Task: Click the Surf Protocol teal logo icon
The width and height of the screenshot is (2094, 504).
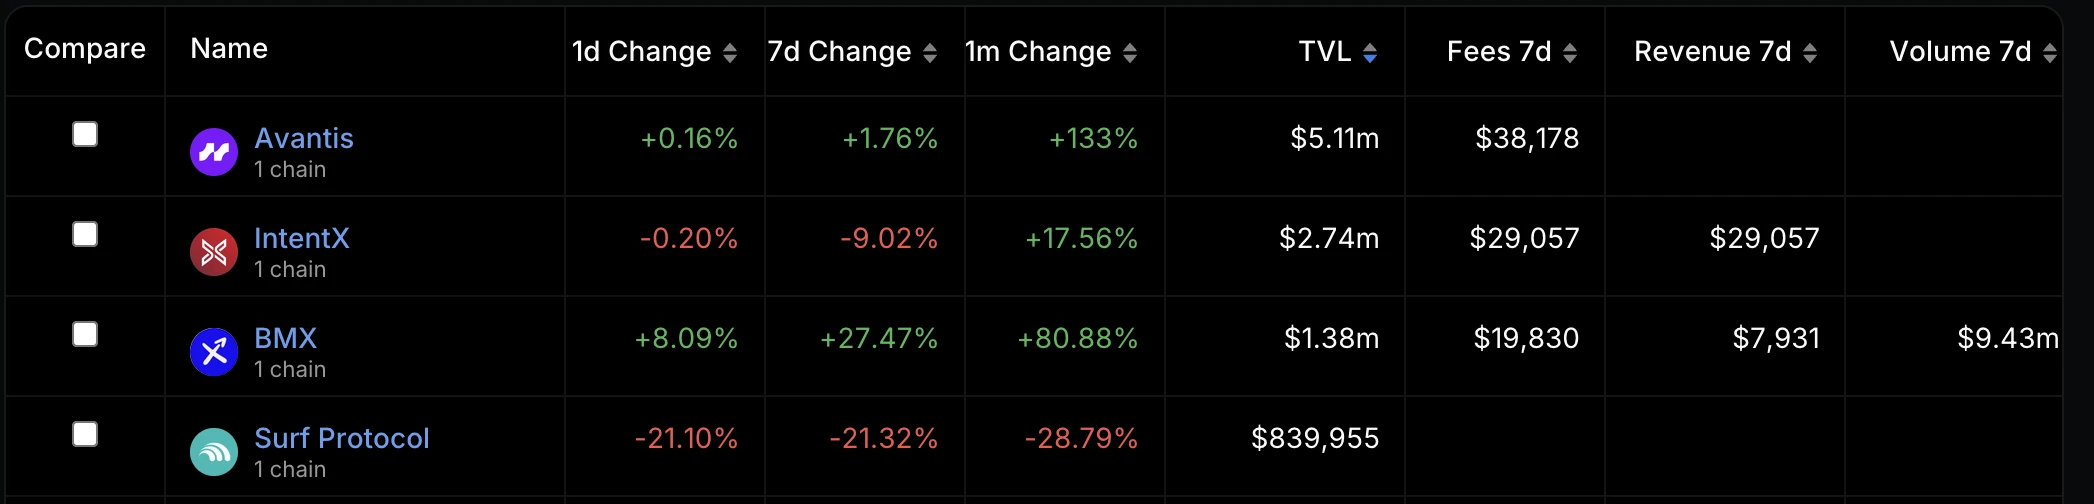Action: (214, 452)
